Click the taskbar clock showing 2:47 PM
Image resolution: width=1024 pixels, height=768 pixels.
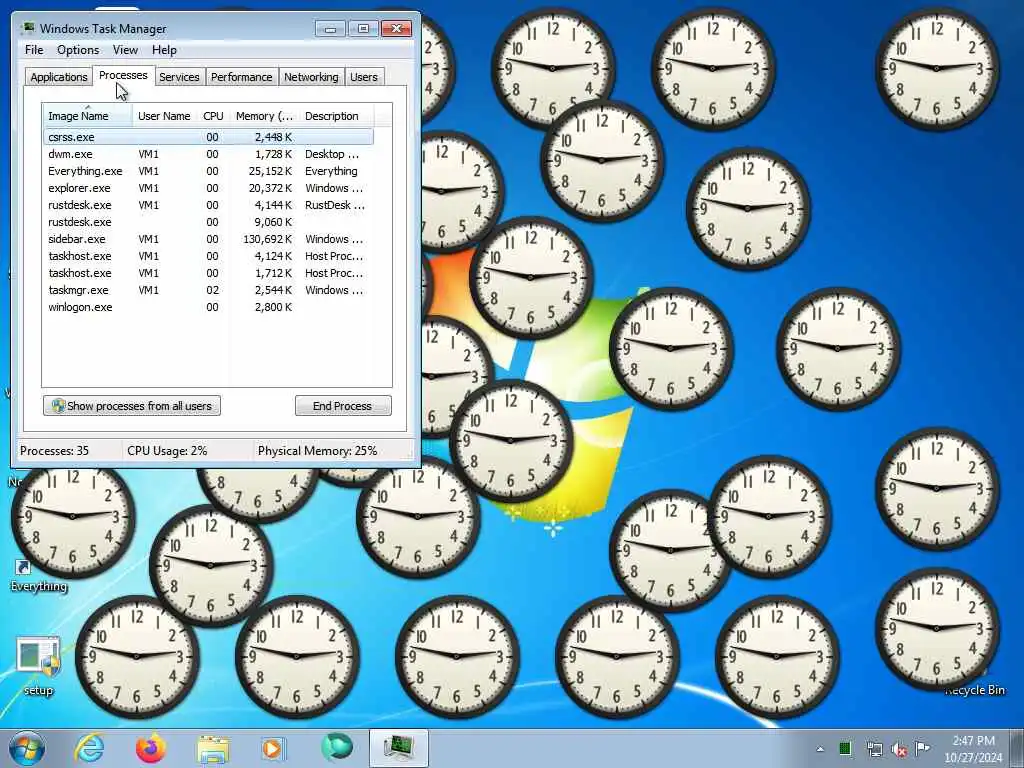click(973, 749)
